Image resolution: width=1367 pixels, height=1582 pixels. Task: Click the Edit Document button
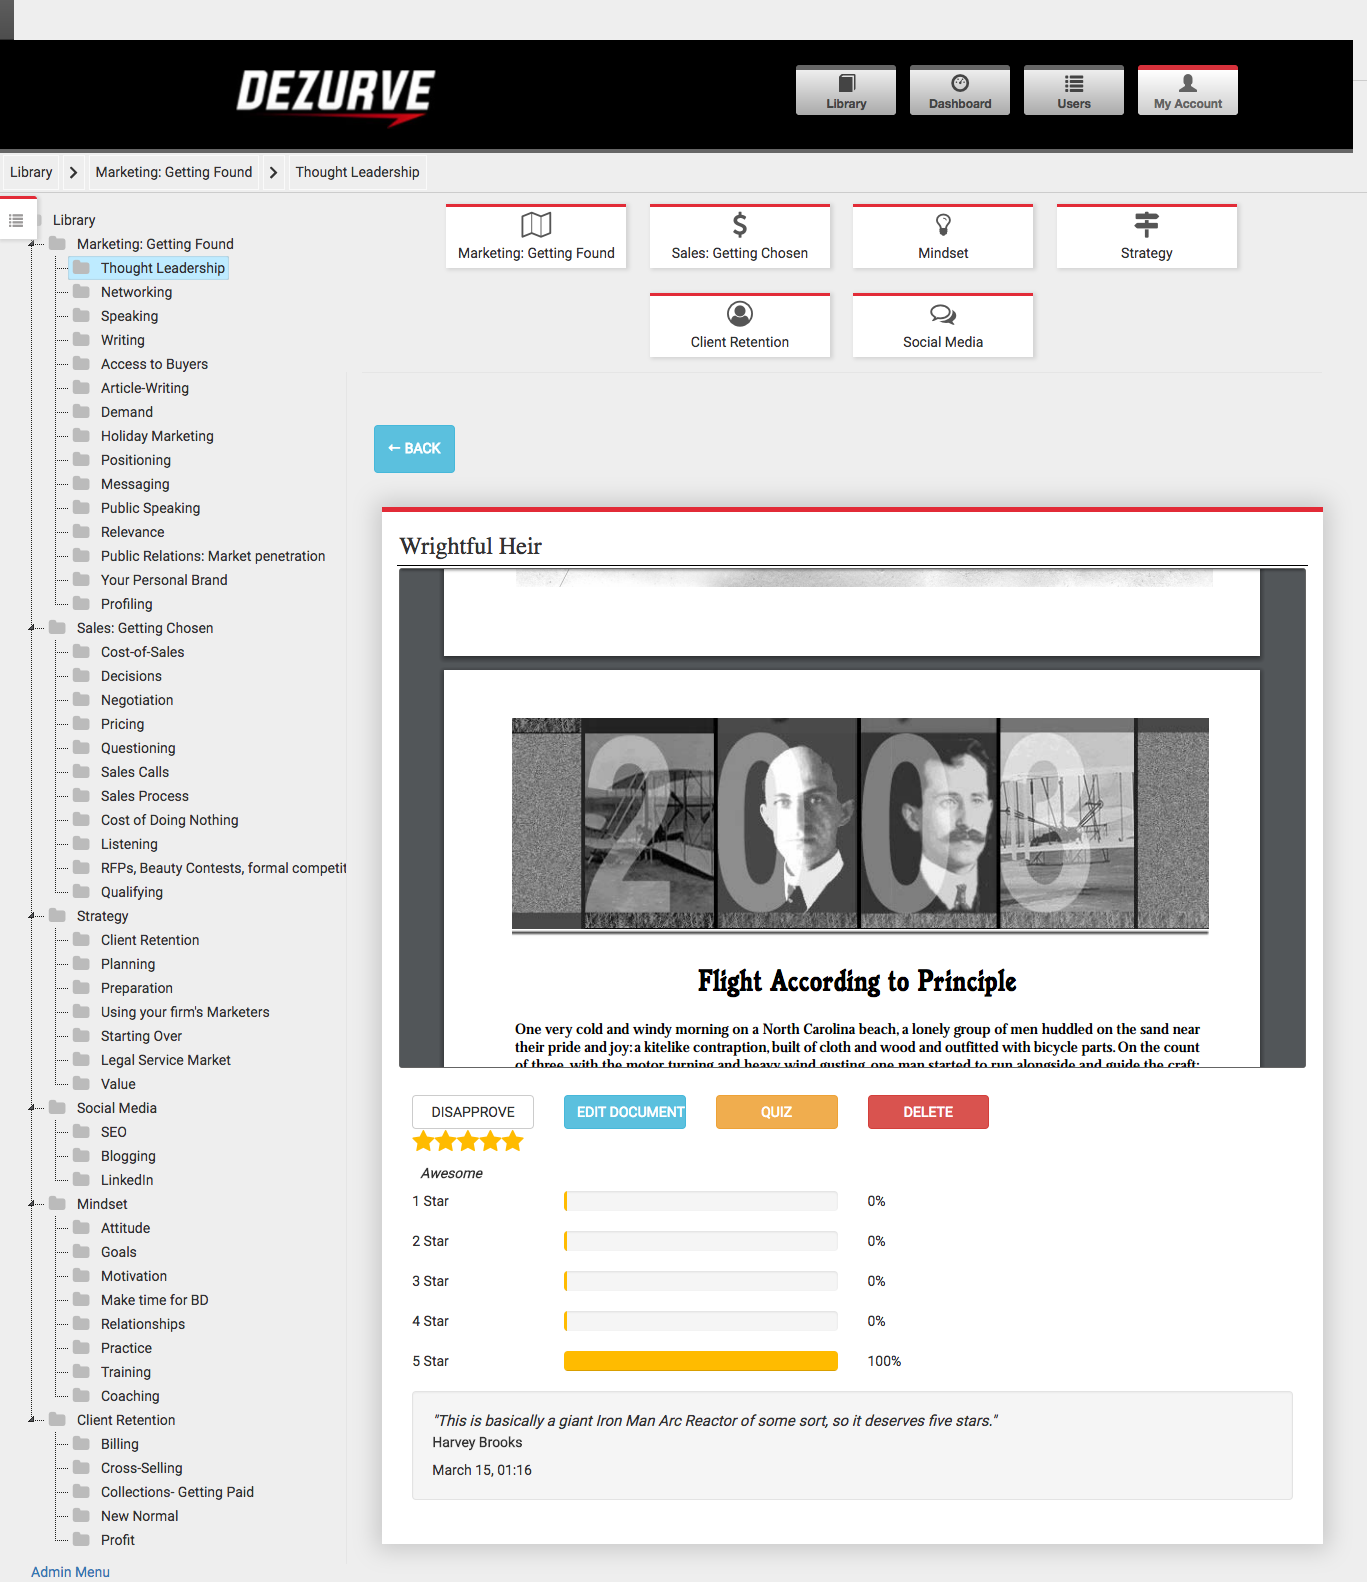tap(625, 1112)
